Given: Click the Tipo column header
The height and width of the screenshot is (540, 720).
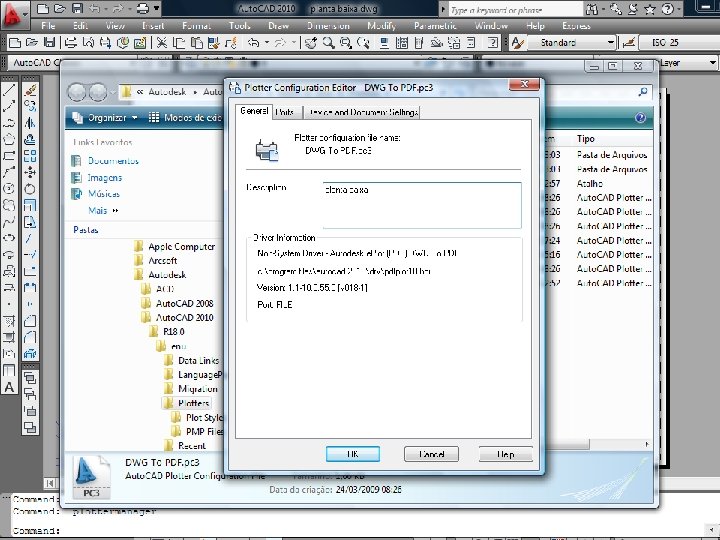Looking at the screenshot, I should (585, 139).
